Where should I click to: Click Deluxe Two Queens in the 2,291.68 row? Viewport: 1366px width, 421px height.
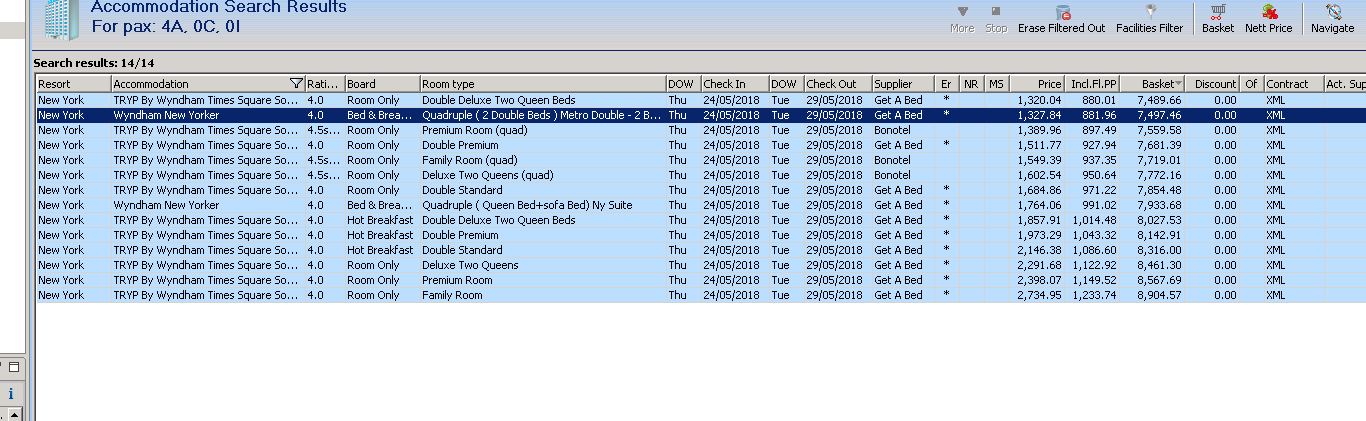point(470,265)
